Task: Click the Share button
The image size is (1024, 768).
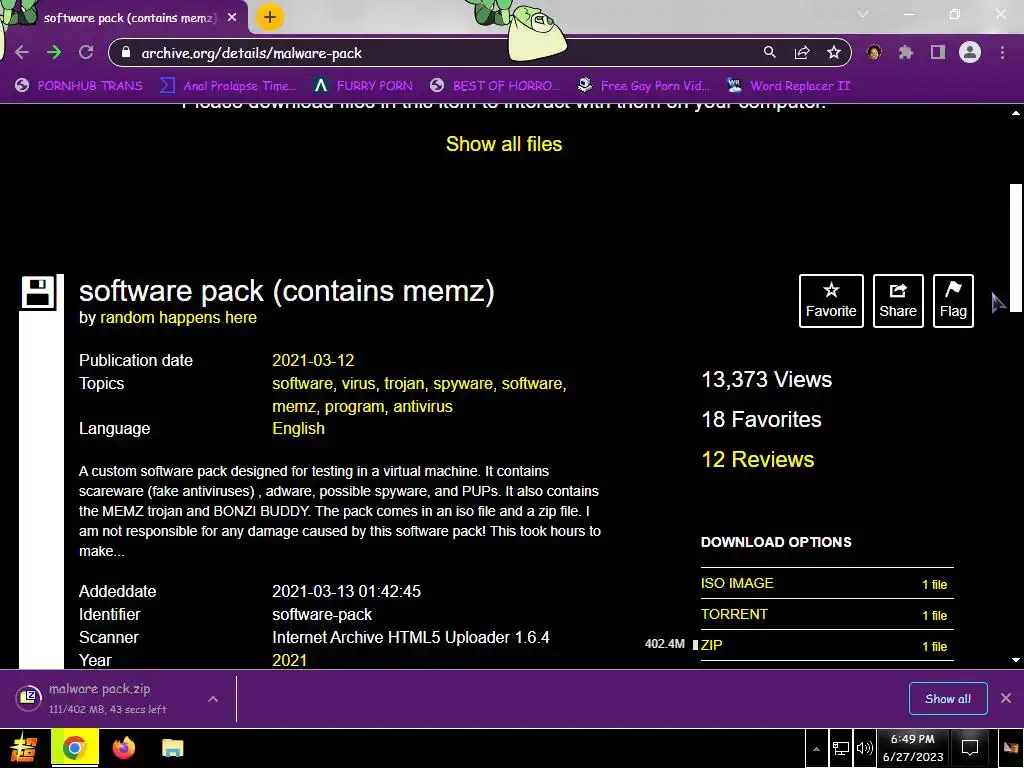Action: 898,301
